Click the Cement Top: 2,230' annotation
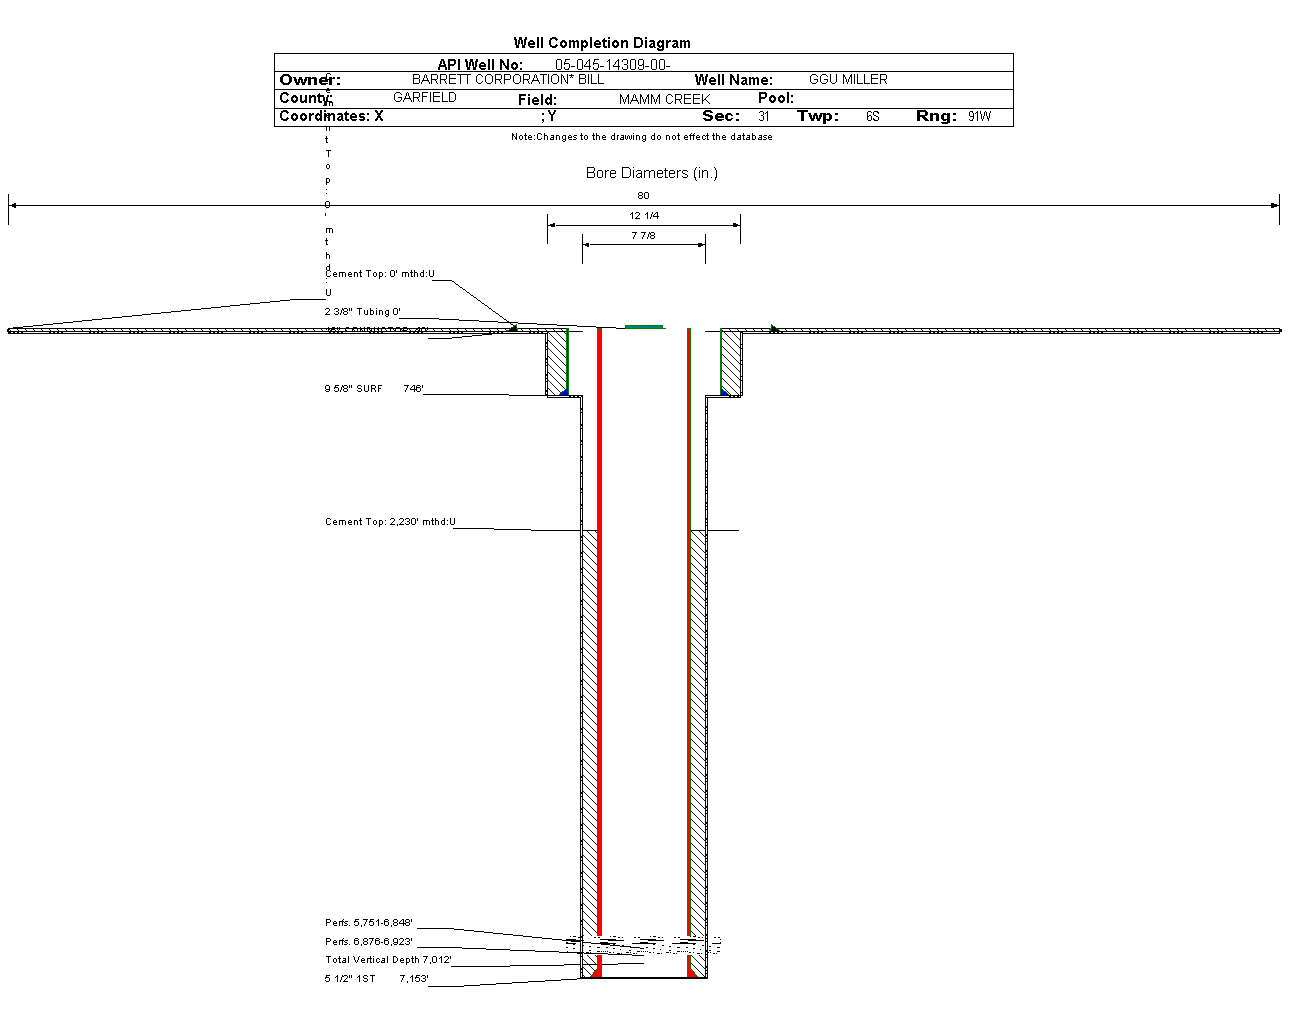1291x1020 pixels. 389,522
